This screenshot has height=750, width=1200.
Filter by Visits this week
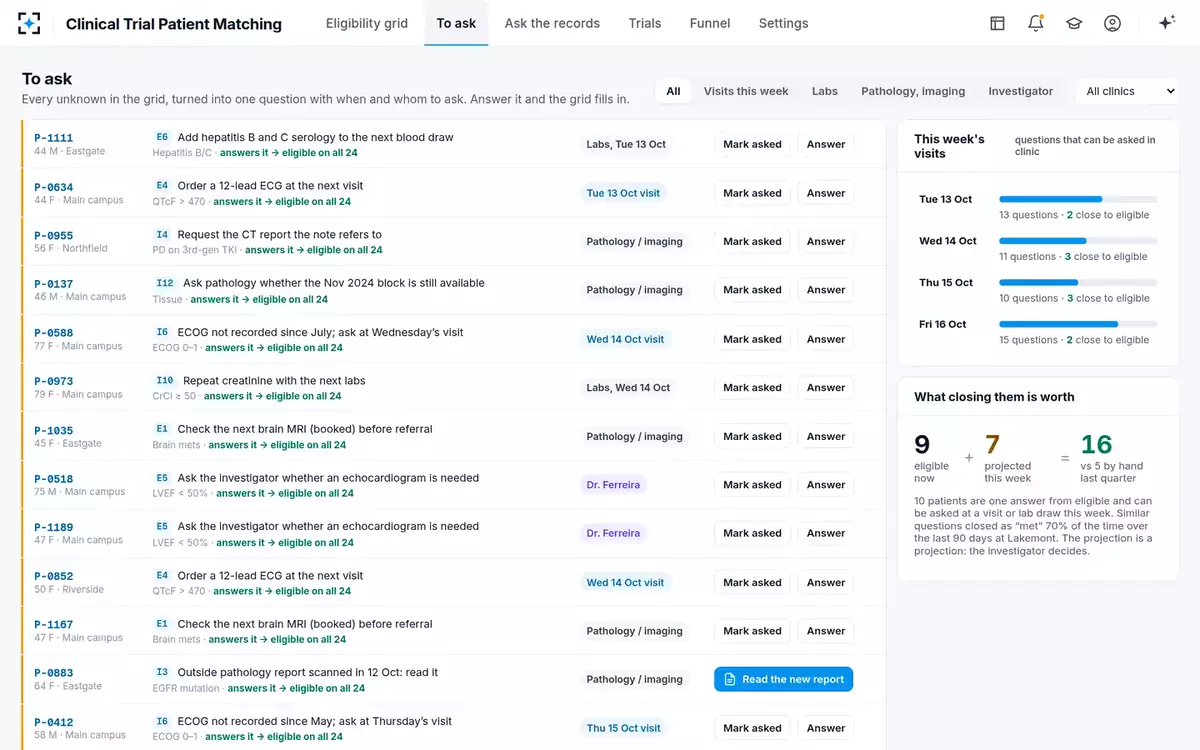point(746,91)
